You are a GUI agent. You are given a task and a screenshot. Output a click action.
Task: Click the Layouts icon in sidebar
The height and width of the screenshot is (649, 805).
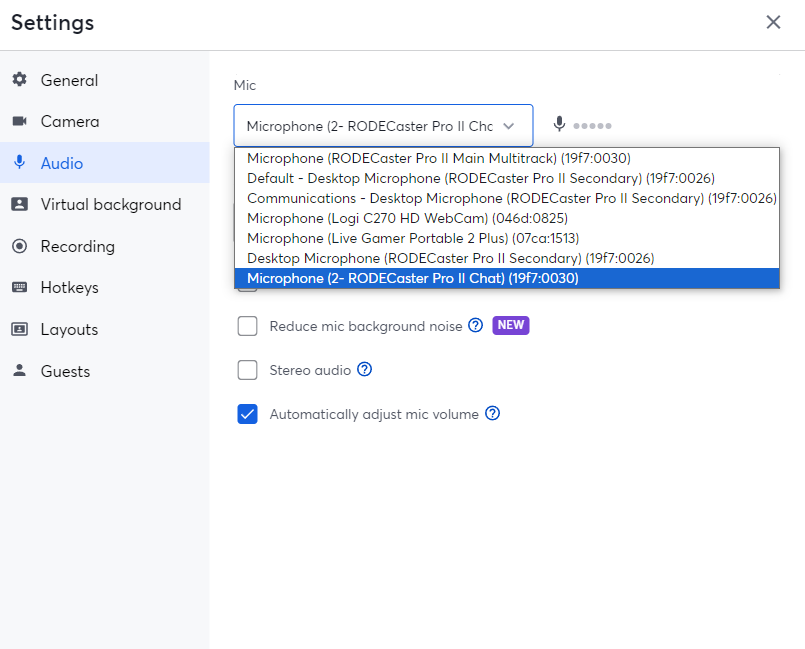pos(20,329)
